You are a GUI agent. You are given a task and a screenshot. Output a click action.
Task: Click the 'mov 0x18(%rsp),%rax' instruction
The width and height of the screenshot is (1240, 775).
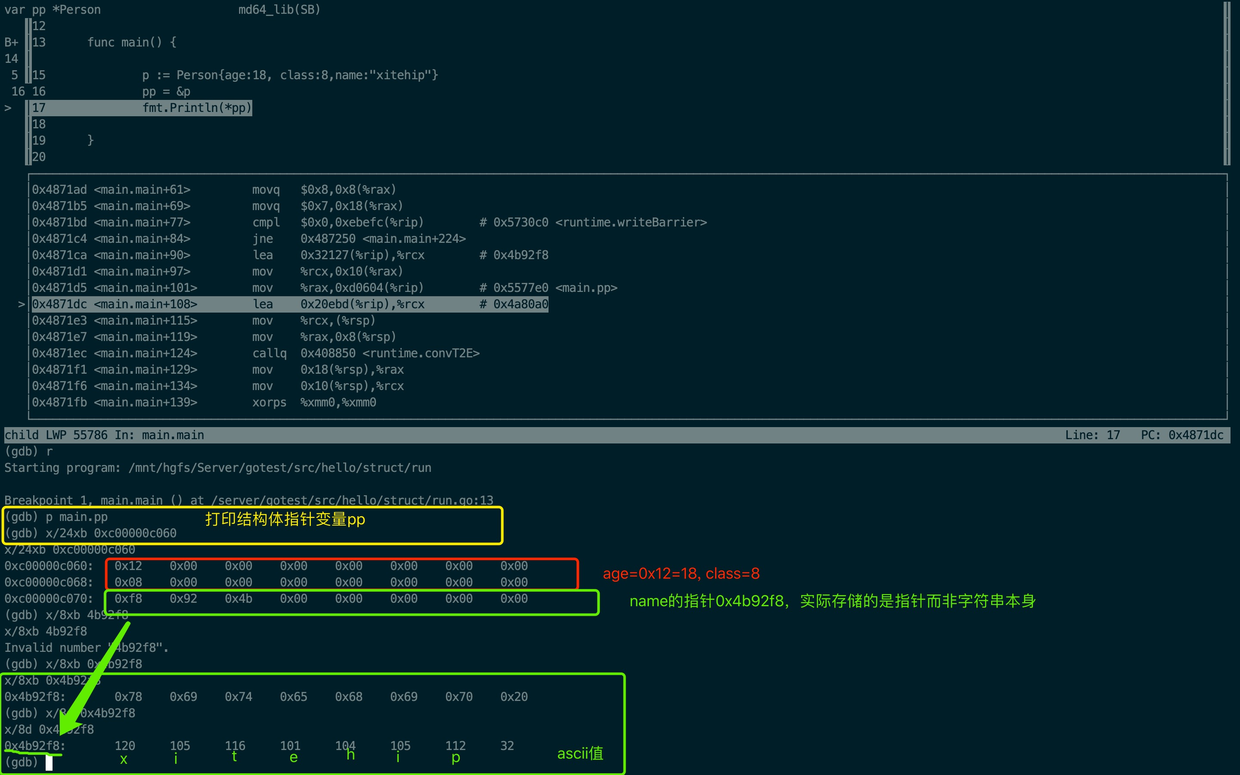point(327,369)
